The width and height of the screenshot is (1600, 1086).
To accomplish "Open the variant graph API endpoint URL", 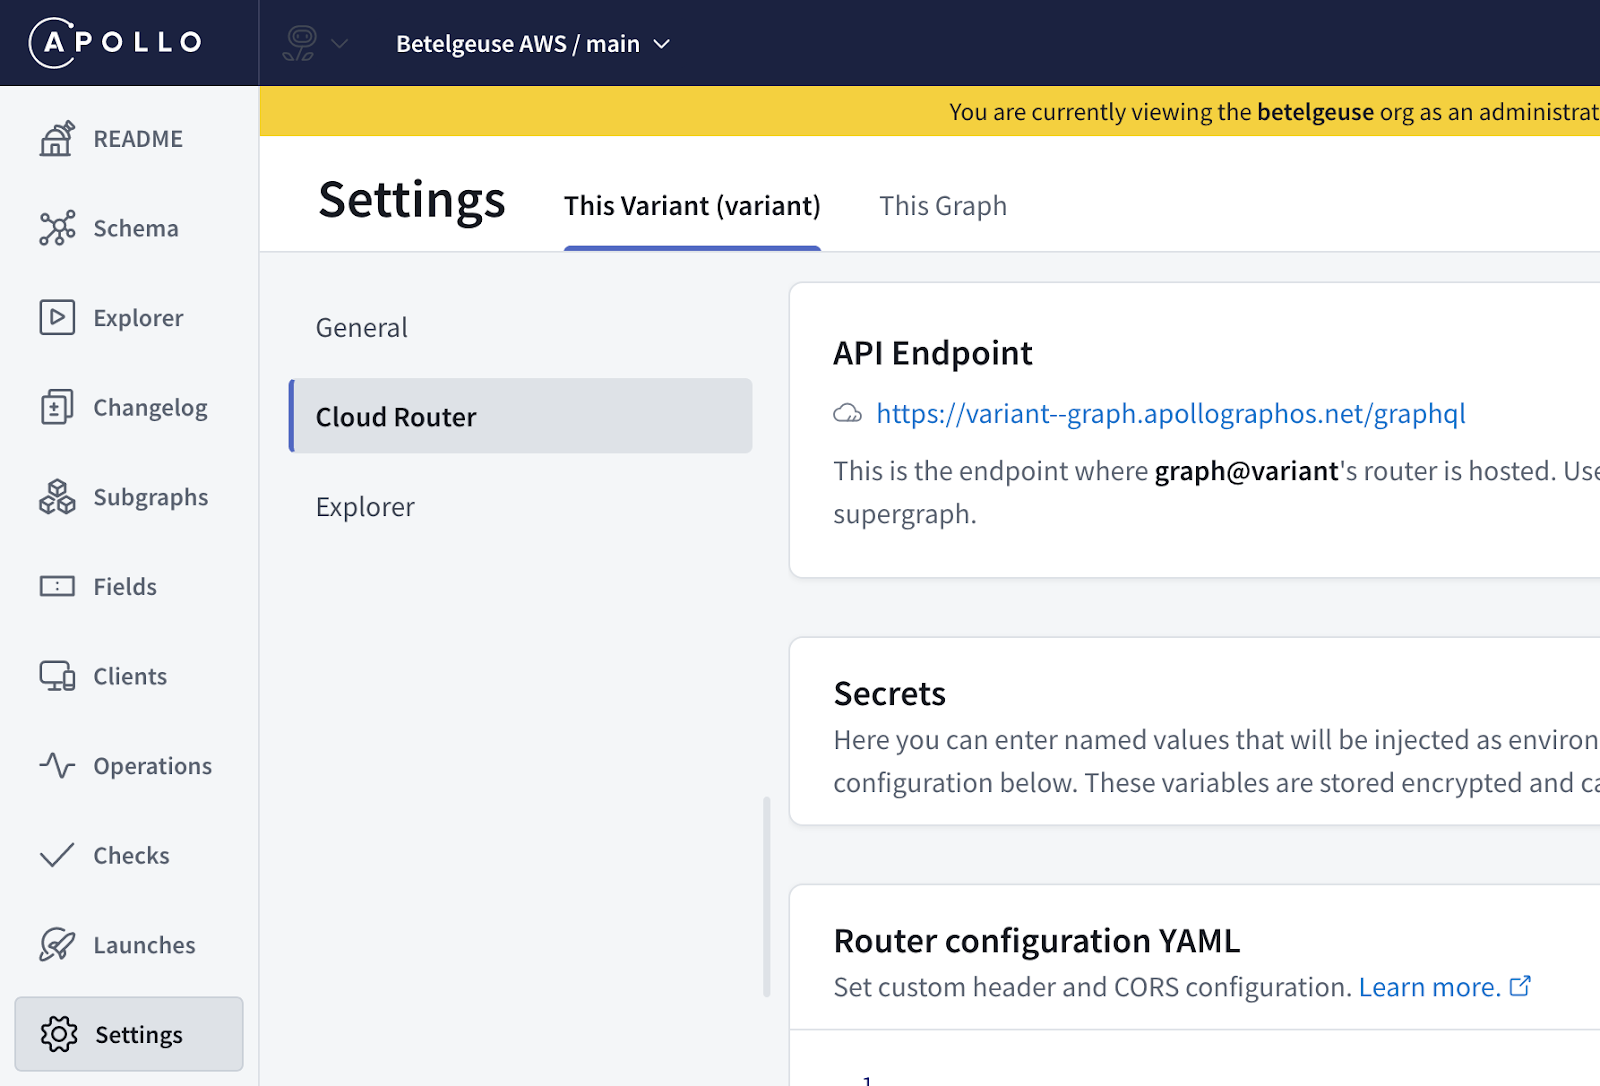I will [x=1171, y=414].
